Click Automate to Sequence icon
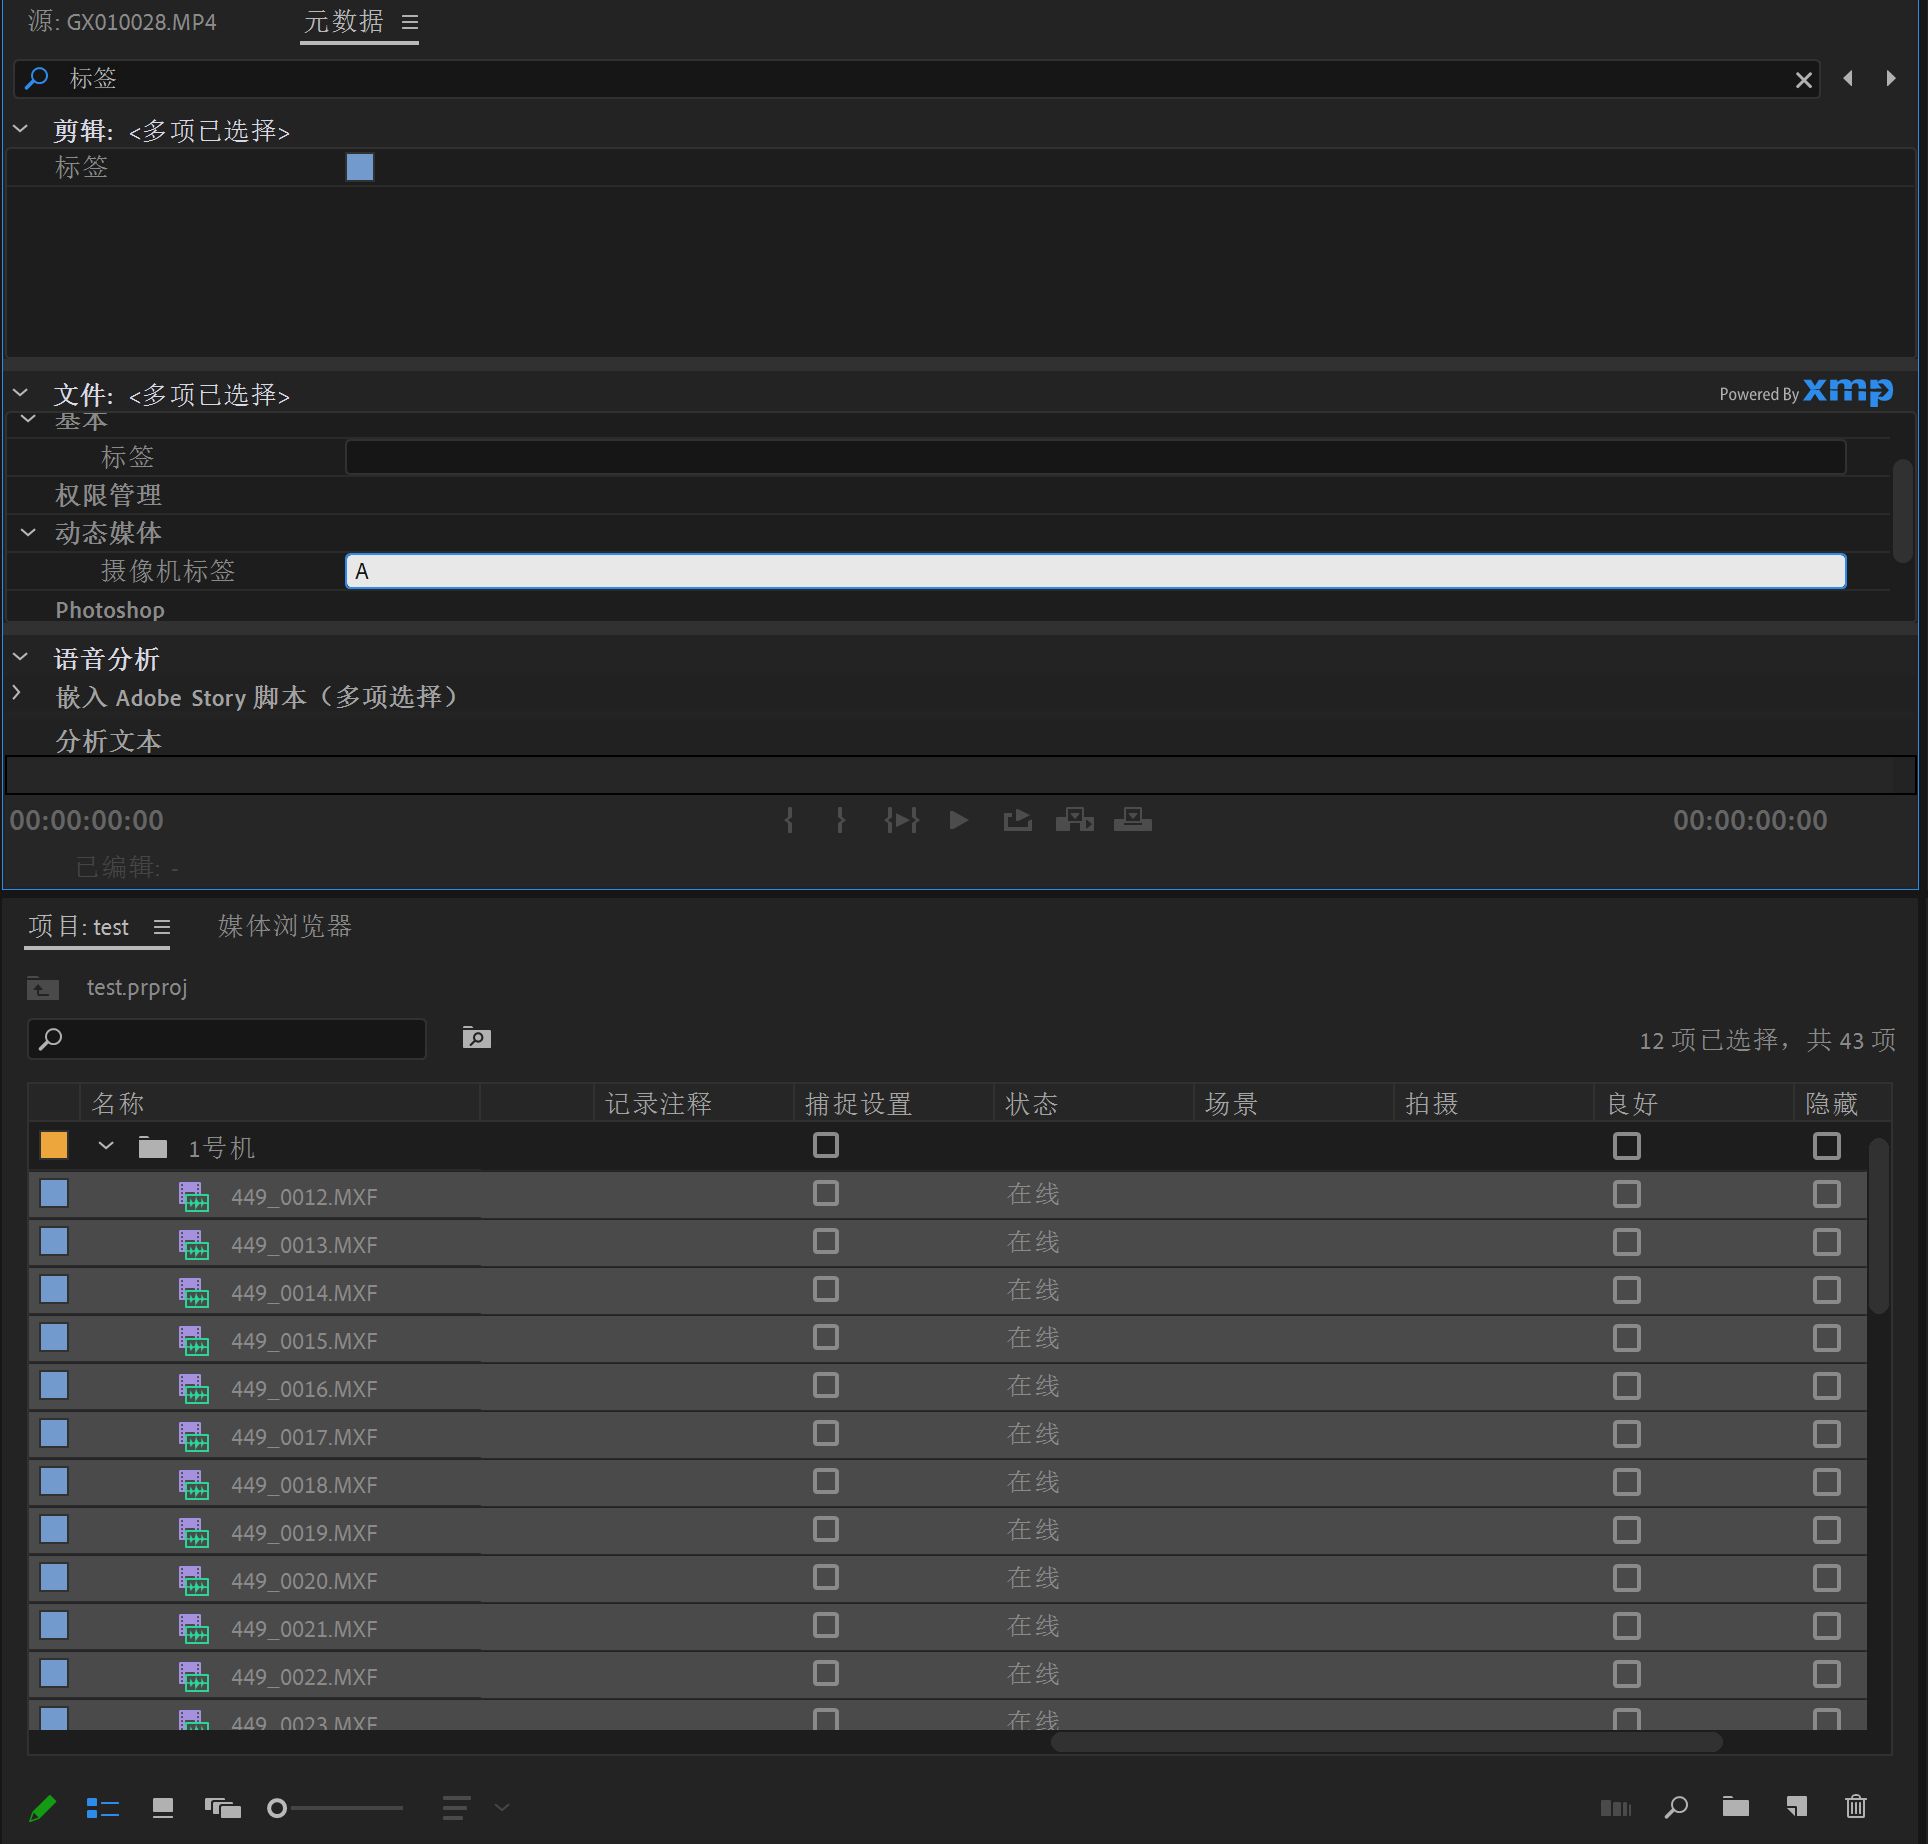The image size is (1928, 1844). [1616, 1808]
